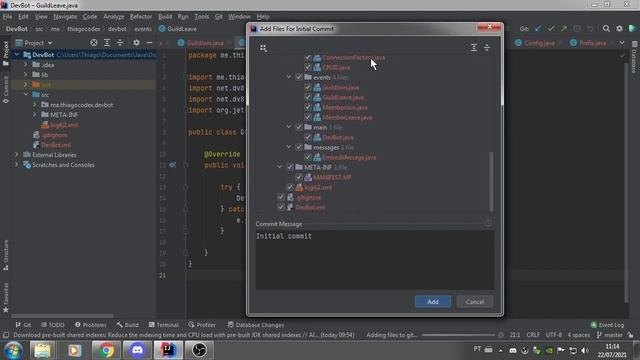Open Chrome from taskbar
Image resolution: width=640 pixels, height=360 pixels.
pyautogui.click(x=106, y=350)
